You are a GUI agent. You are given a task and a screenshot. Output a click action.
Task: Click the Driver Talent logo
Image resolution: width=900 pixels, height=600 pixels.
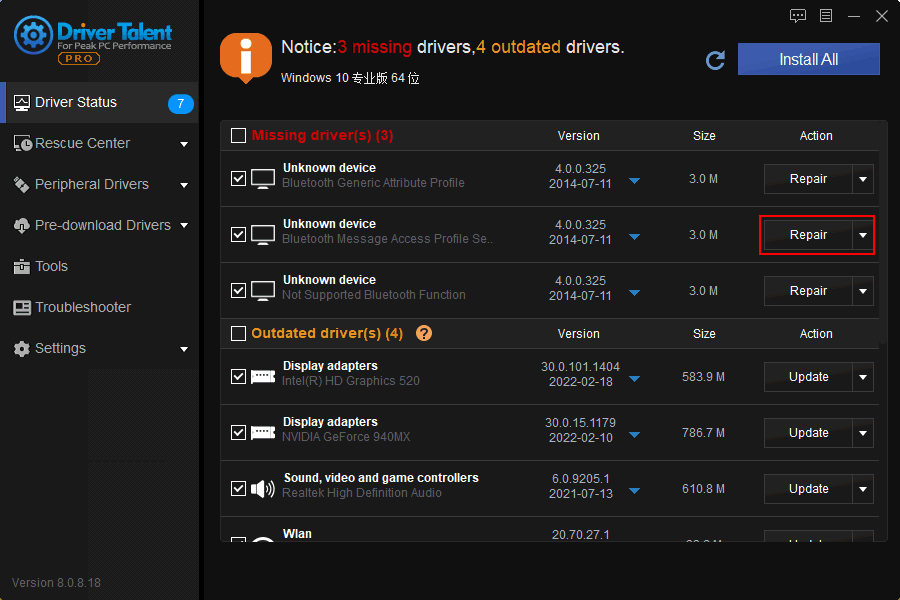pos(93,40)
